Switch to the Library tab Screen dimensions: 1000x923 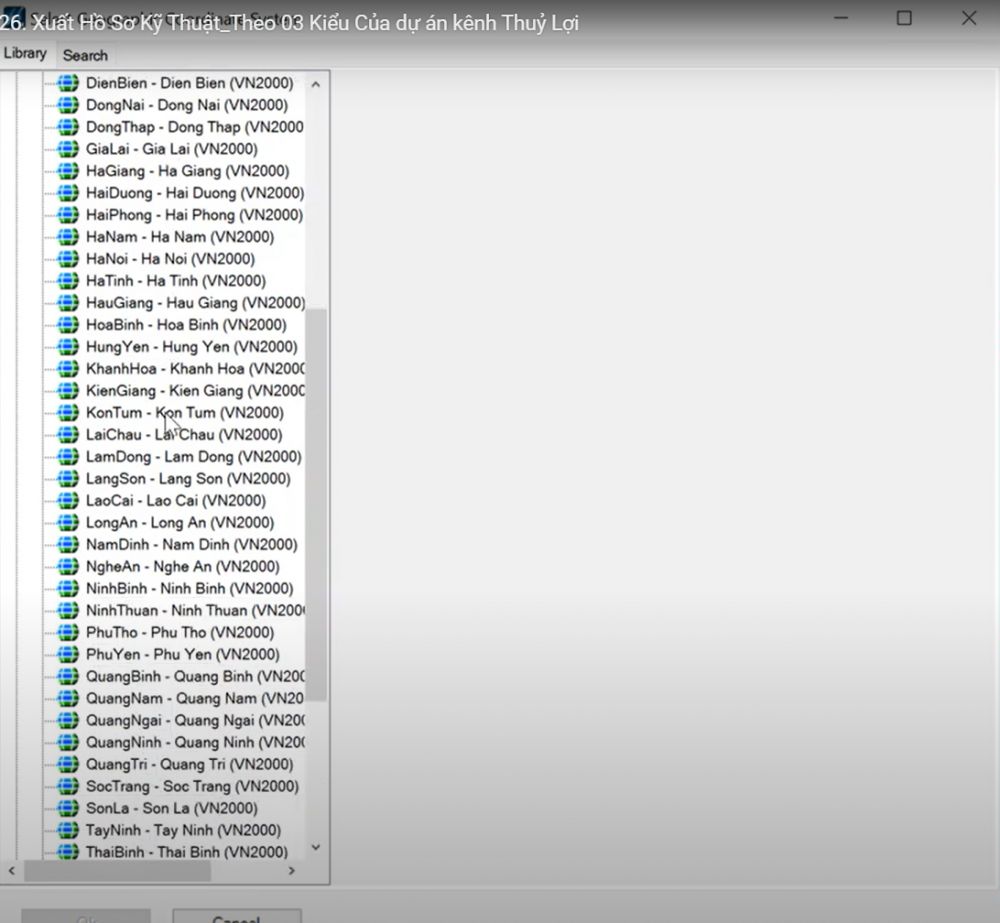click(25, 53)
